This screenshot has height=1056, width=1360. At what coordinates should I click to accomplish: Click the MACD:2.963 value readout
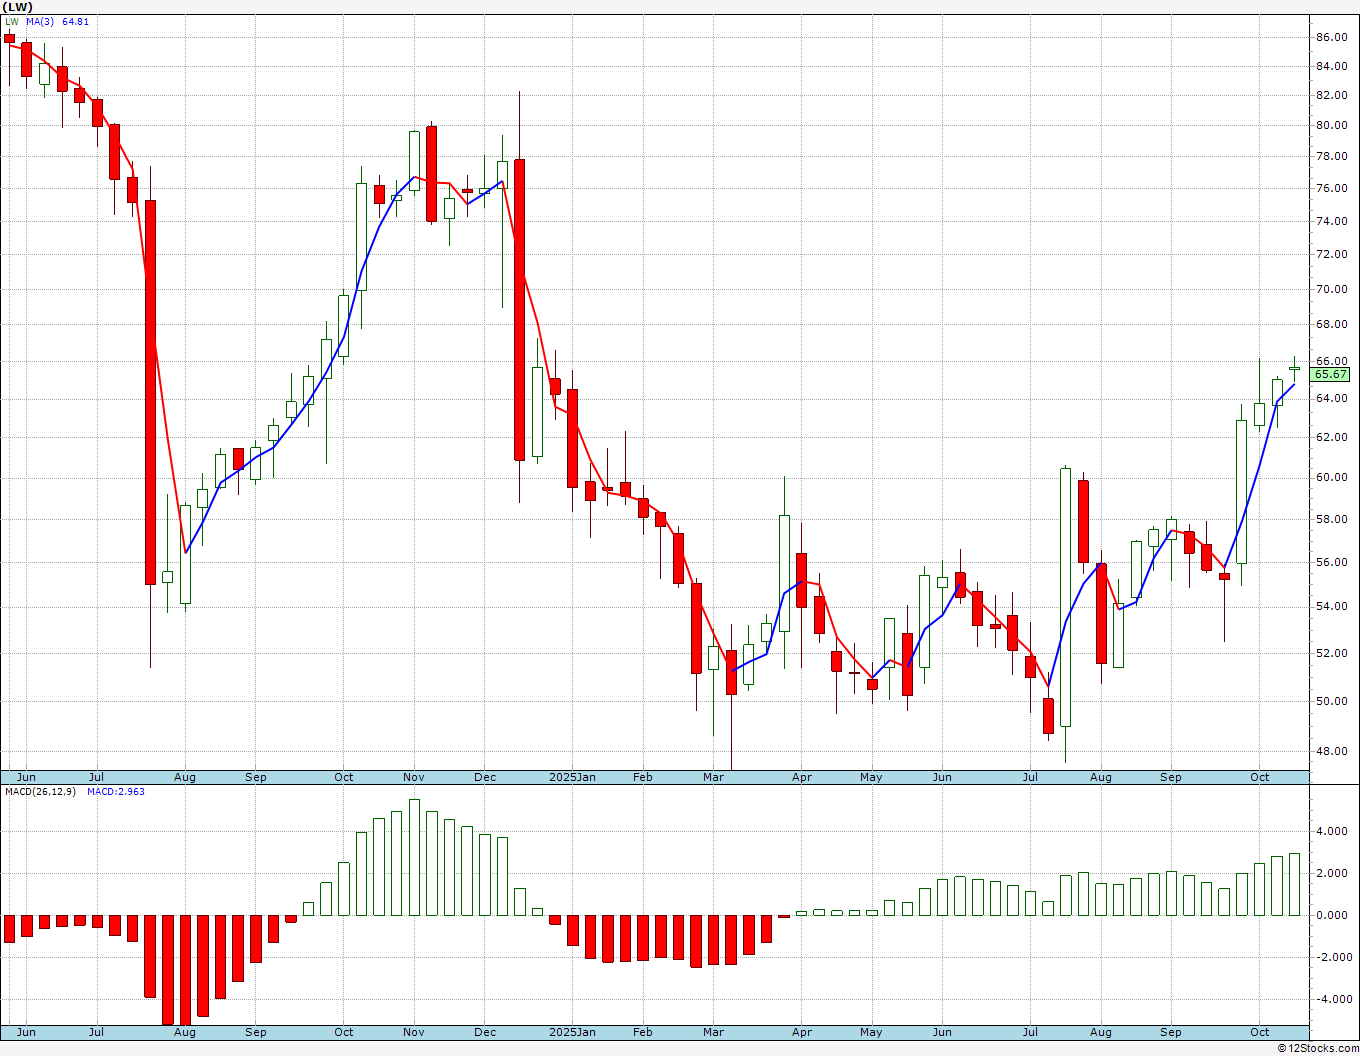point(116,792)
